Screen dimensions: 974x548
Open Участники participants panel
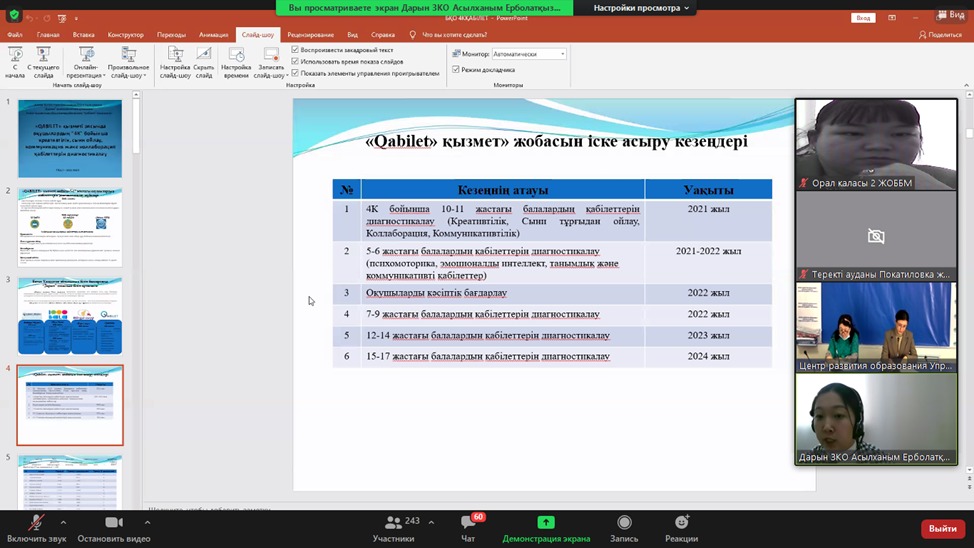(x=393, y=529)
